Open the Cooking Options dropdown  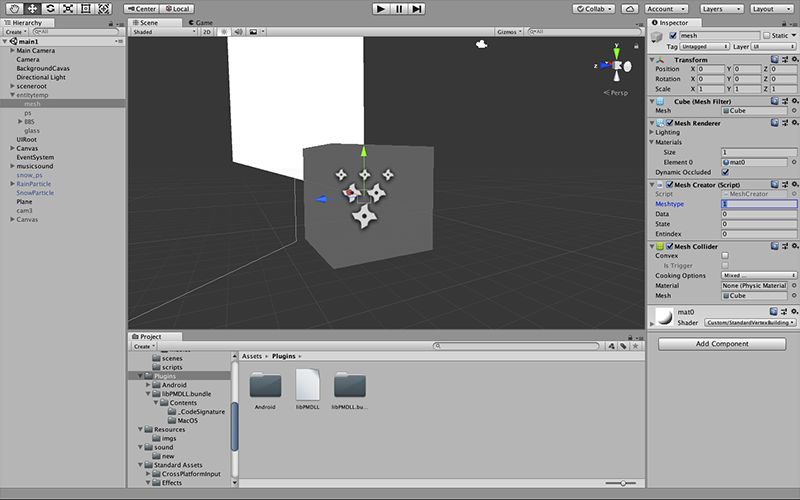tap(759, 276)
